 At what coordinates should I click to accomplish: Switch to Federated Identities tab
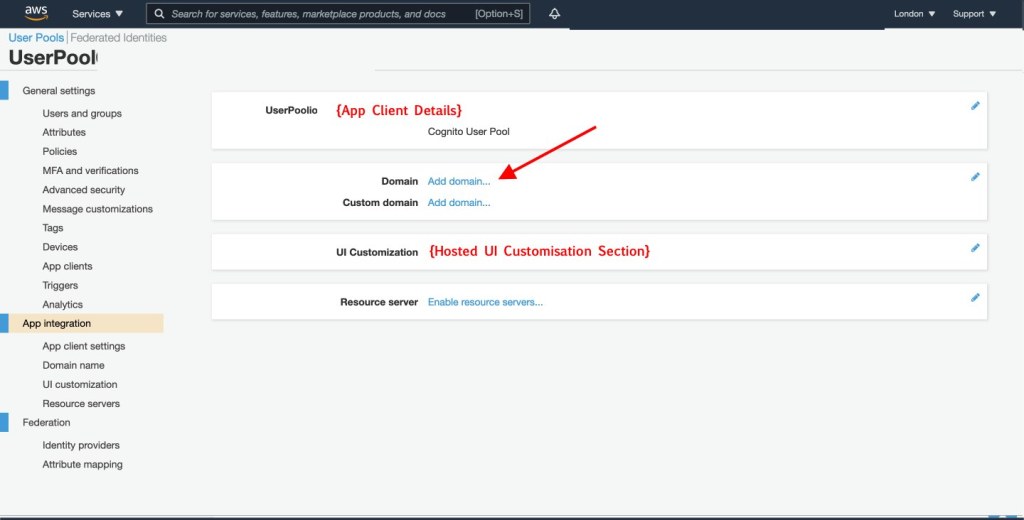pyautogui.click(x=118, y=38)
